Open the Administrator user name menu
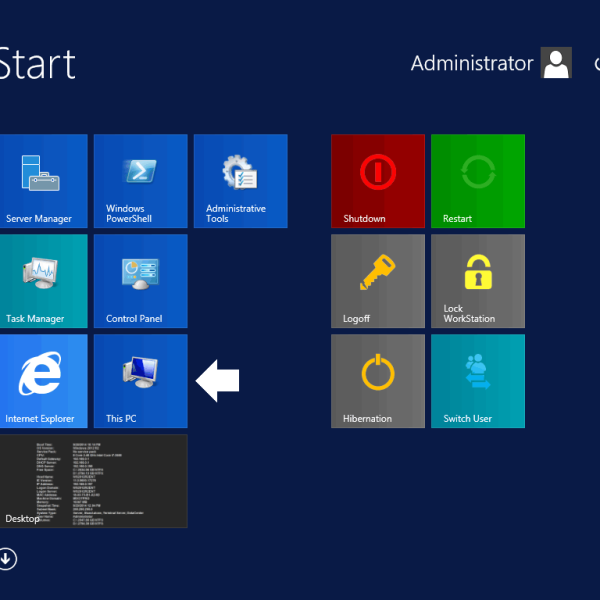600x600 pixels. point(472,64)
